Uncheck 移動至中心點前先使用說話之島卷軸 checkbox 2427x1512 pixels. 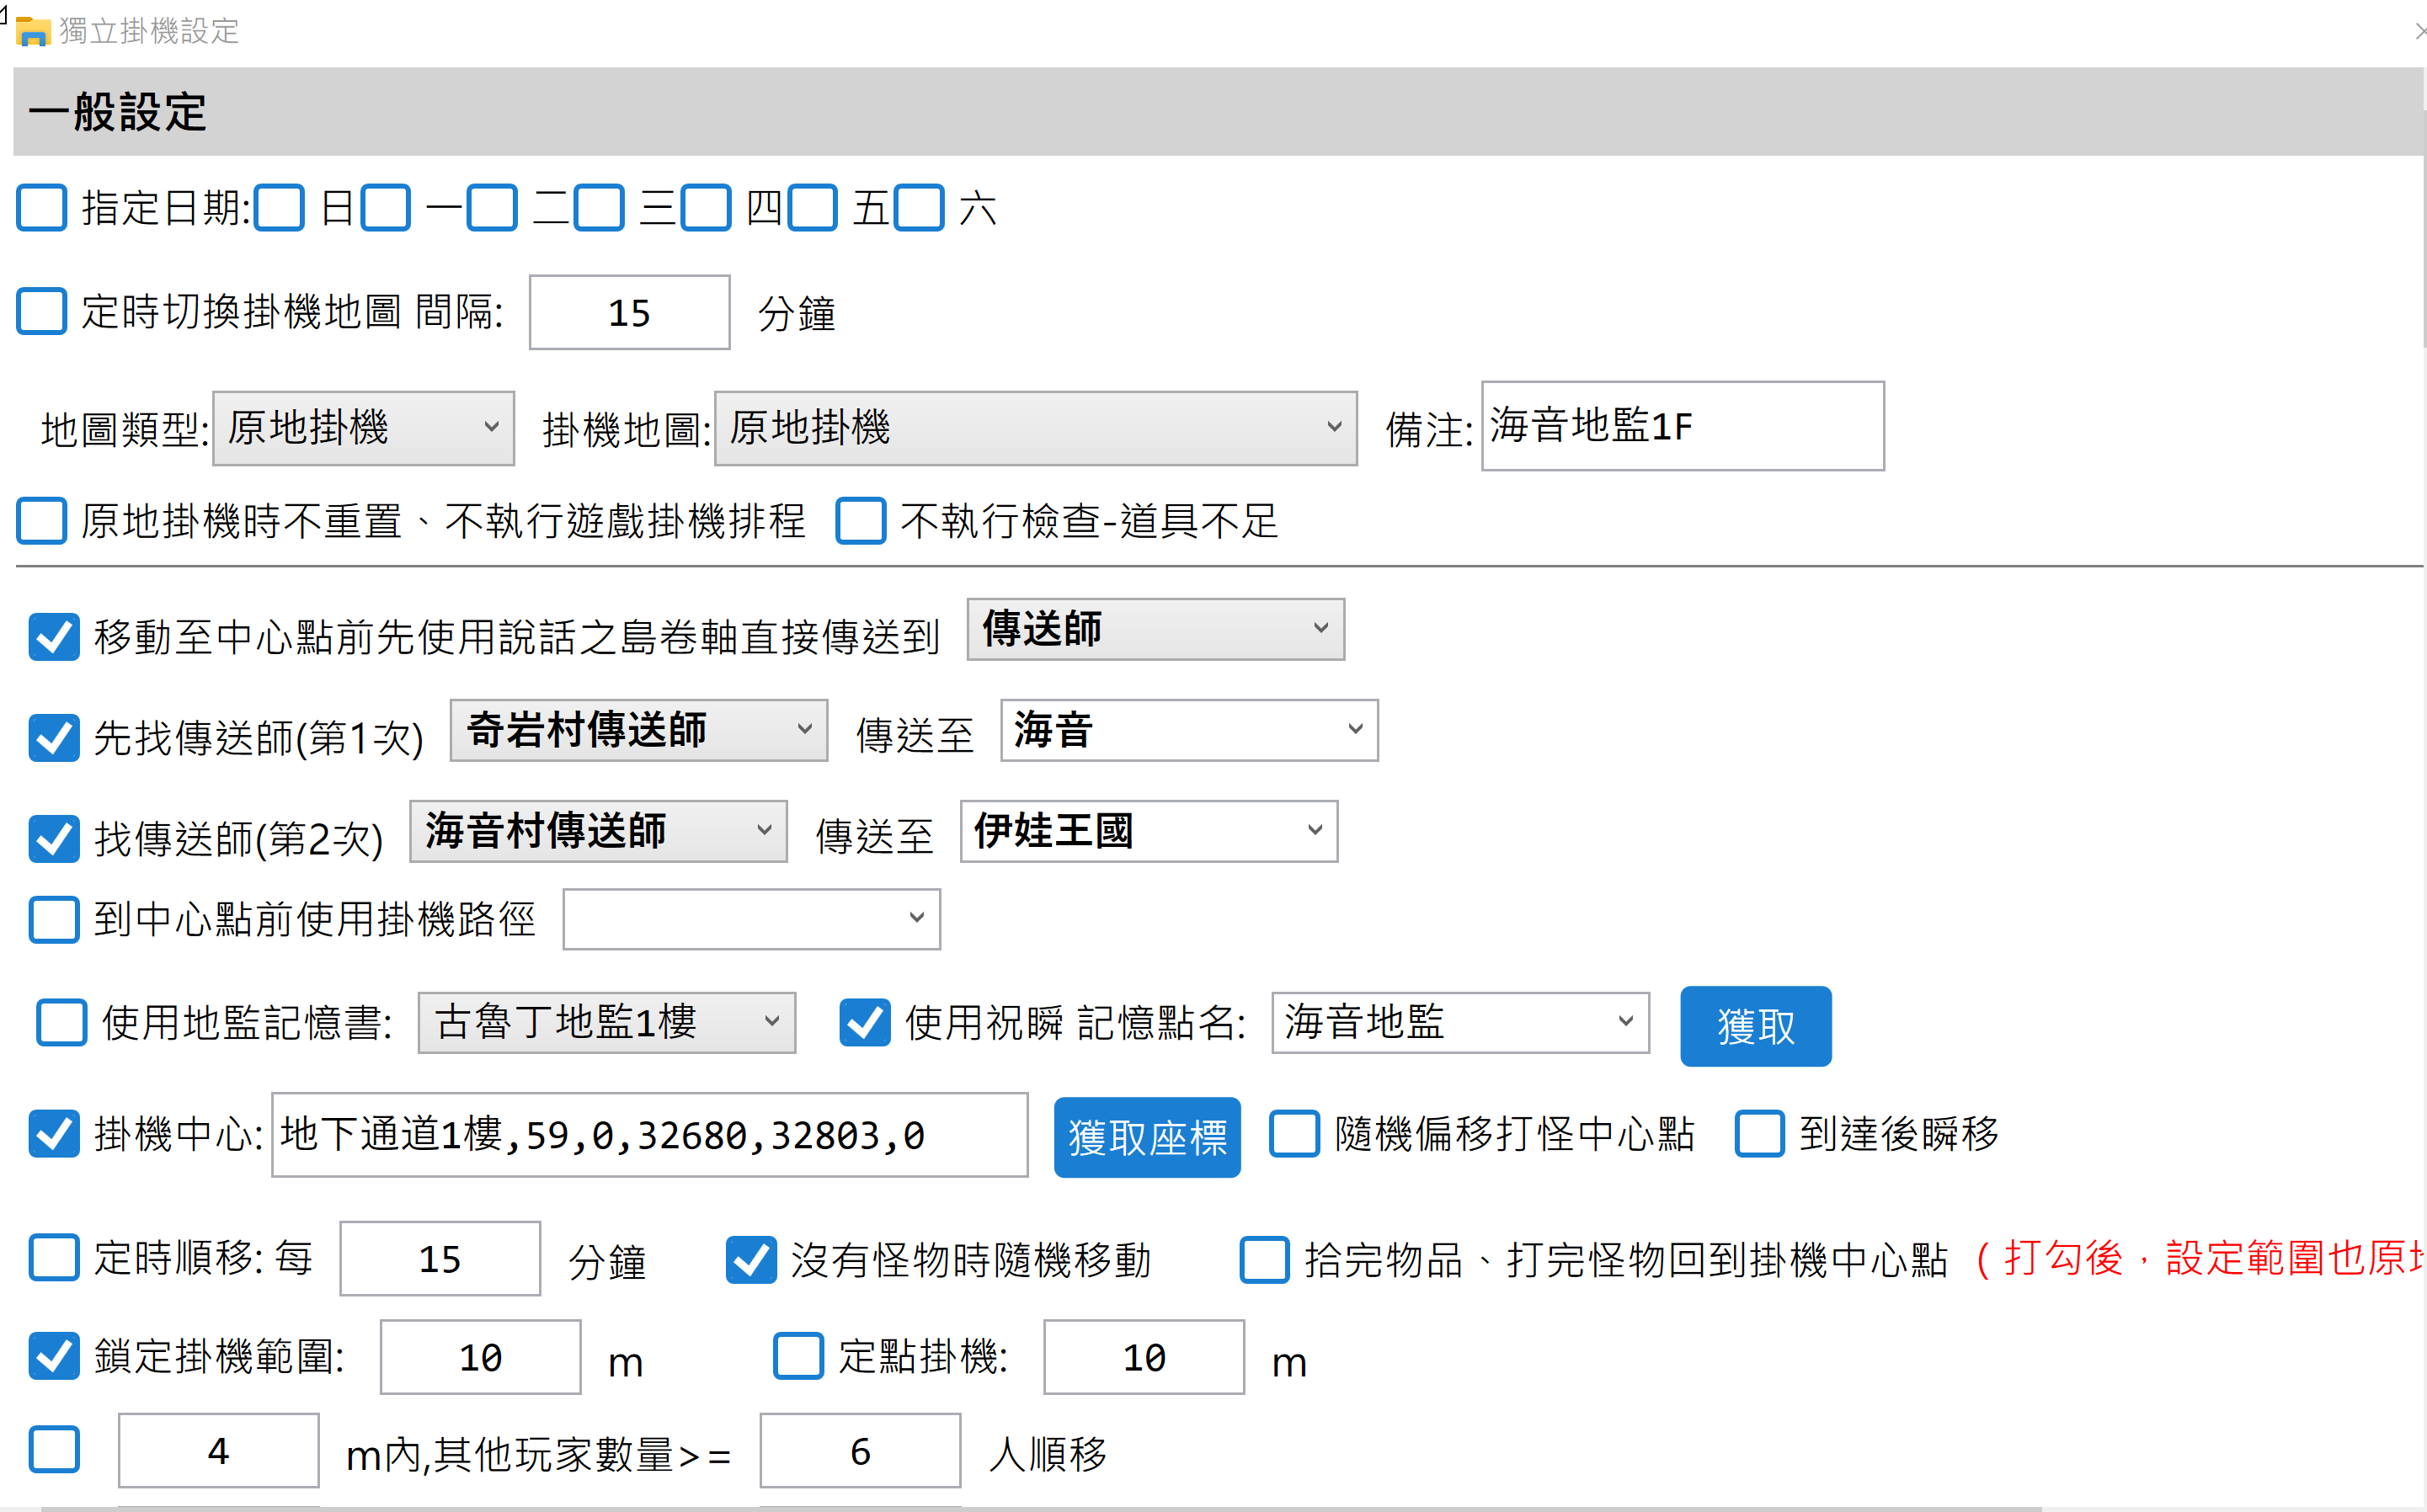click(54, 637)
